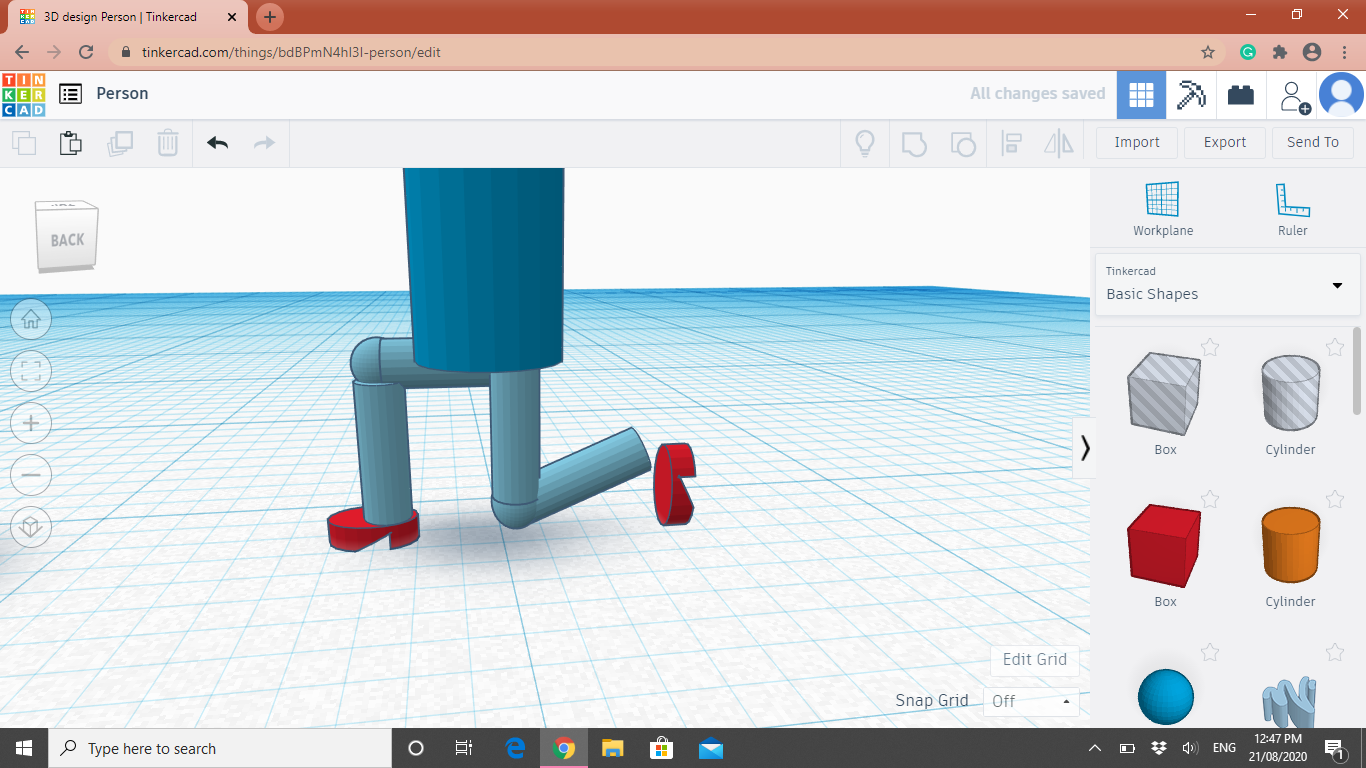Click the Group shapes icon
This screenshot has height=768, width=1366.
point(914,143)
